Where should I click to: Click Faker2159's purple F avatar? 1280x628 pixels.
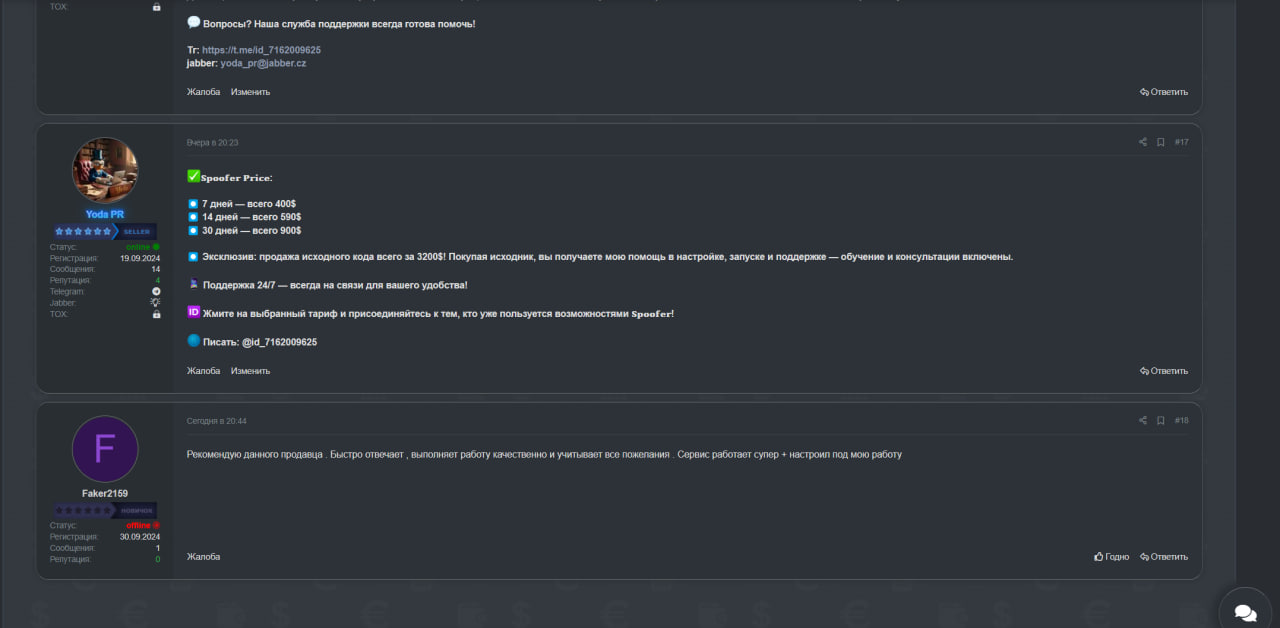[105, 449]
